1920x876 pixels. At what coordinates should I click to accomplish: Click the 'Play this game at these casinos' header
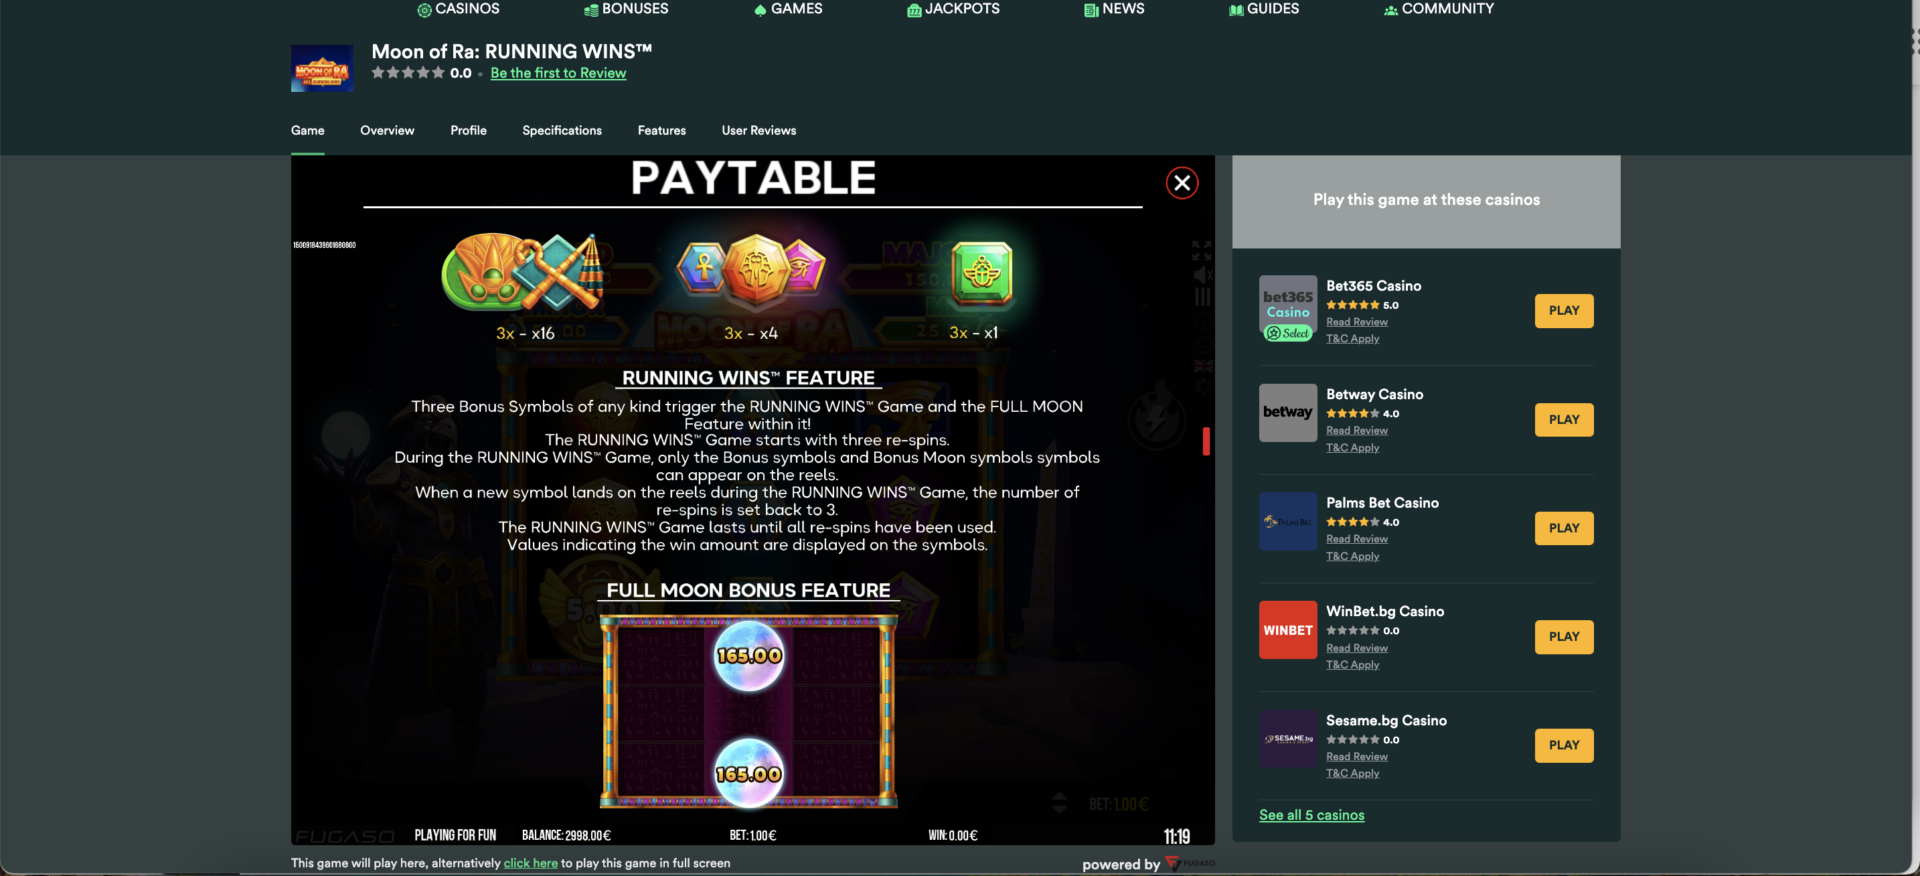pyautogui.click(x=1426, y=200)
